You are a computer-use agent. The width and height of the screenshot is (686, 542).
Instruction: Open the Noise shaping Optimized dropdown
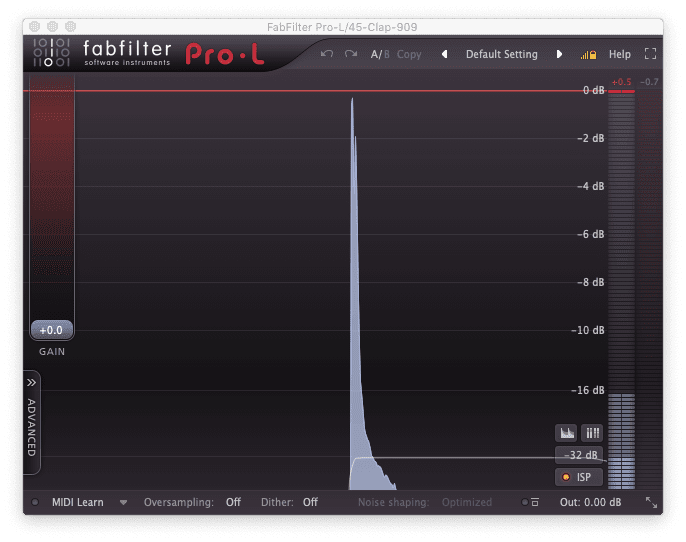coord(466,502)
